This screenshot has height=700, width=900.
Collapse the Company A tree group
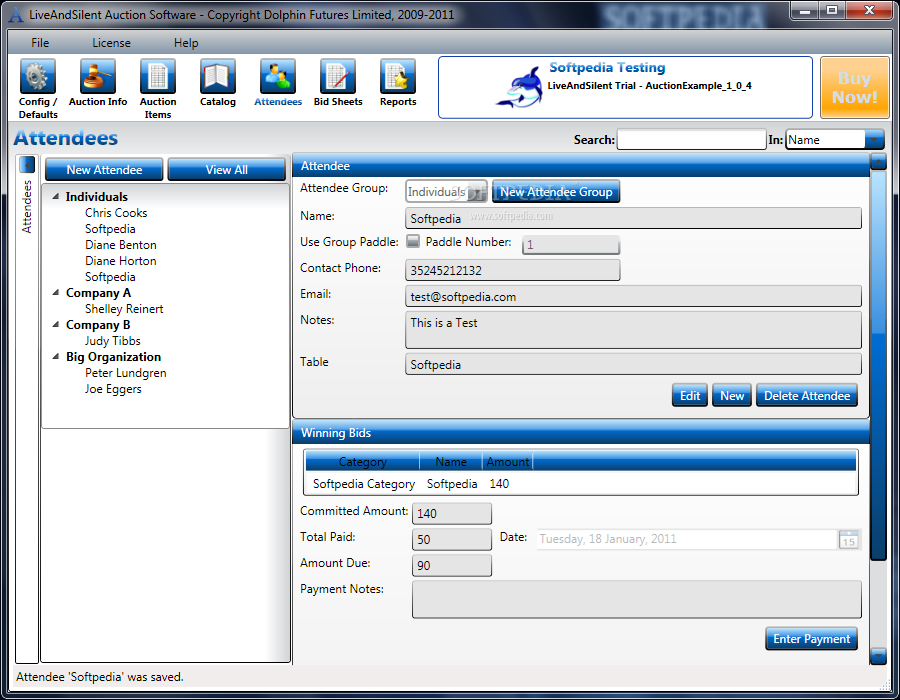[56, 293]
